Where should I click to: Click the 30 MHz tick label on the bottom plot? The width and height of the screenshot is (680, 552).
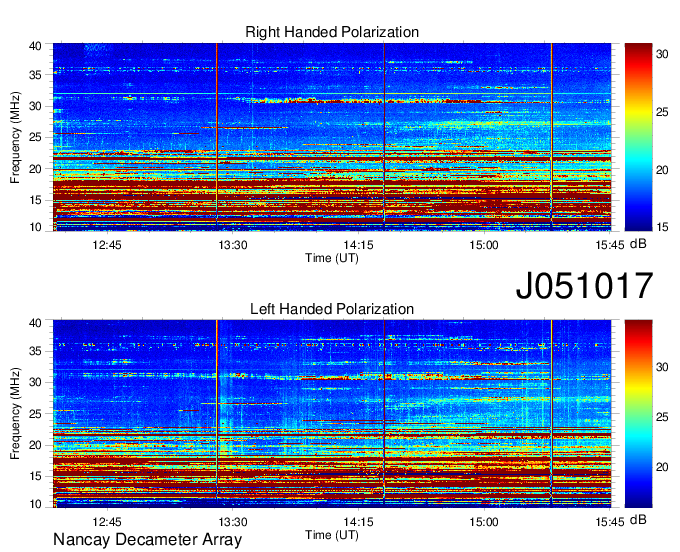click(x=35, y=382)
